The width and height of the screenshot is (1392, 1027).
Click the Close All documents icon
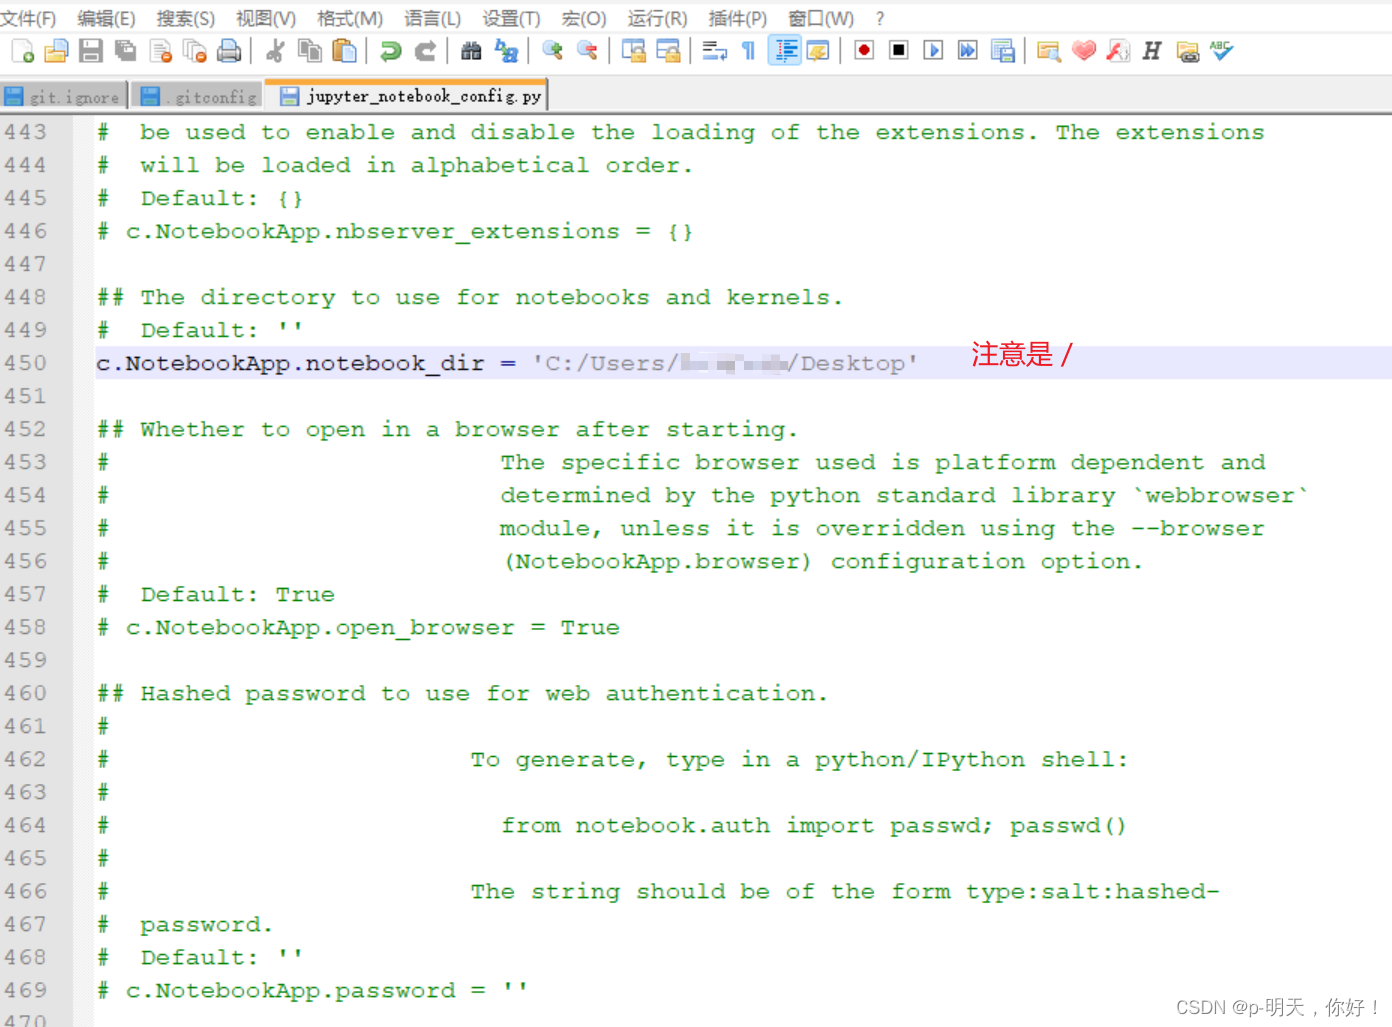pyautogui.click(x=195, y=51)
